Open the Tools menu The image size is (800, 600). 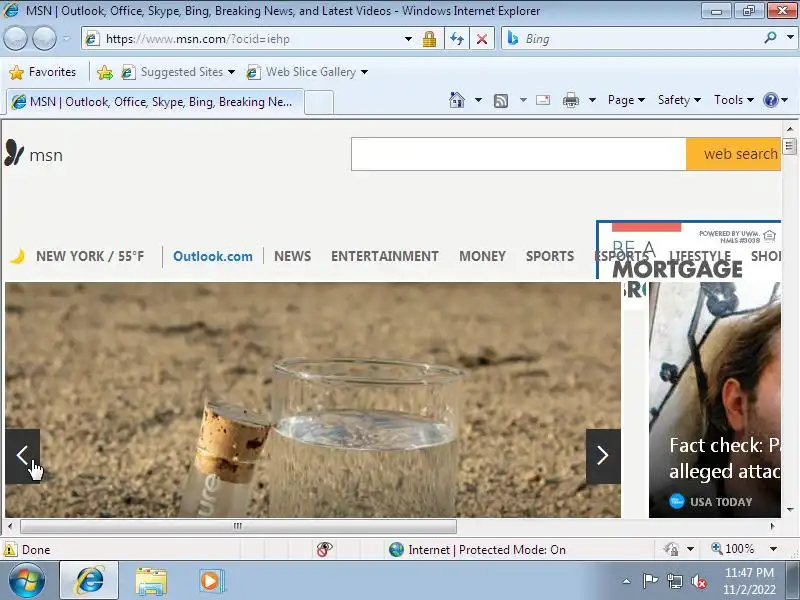coord(734,100)
